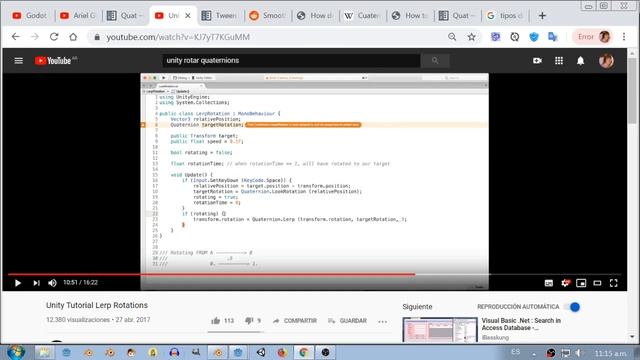Open the Chrome three-dot menu
Image resolution: width=640 pixels, height=360 pixels.
point(624,37)
